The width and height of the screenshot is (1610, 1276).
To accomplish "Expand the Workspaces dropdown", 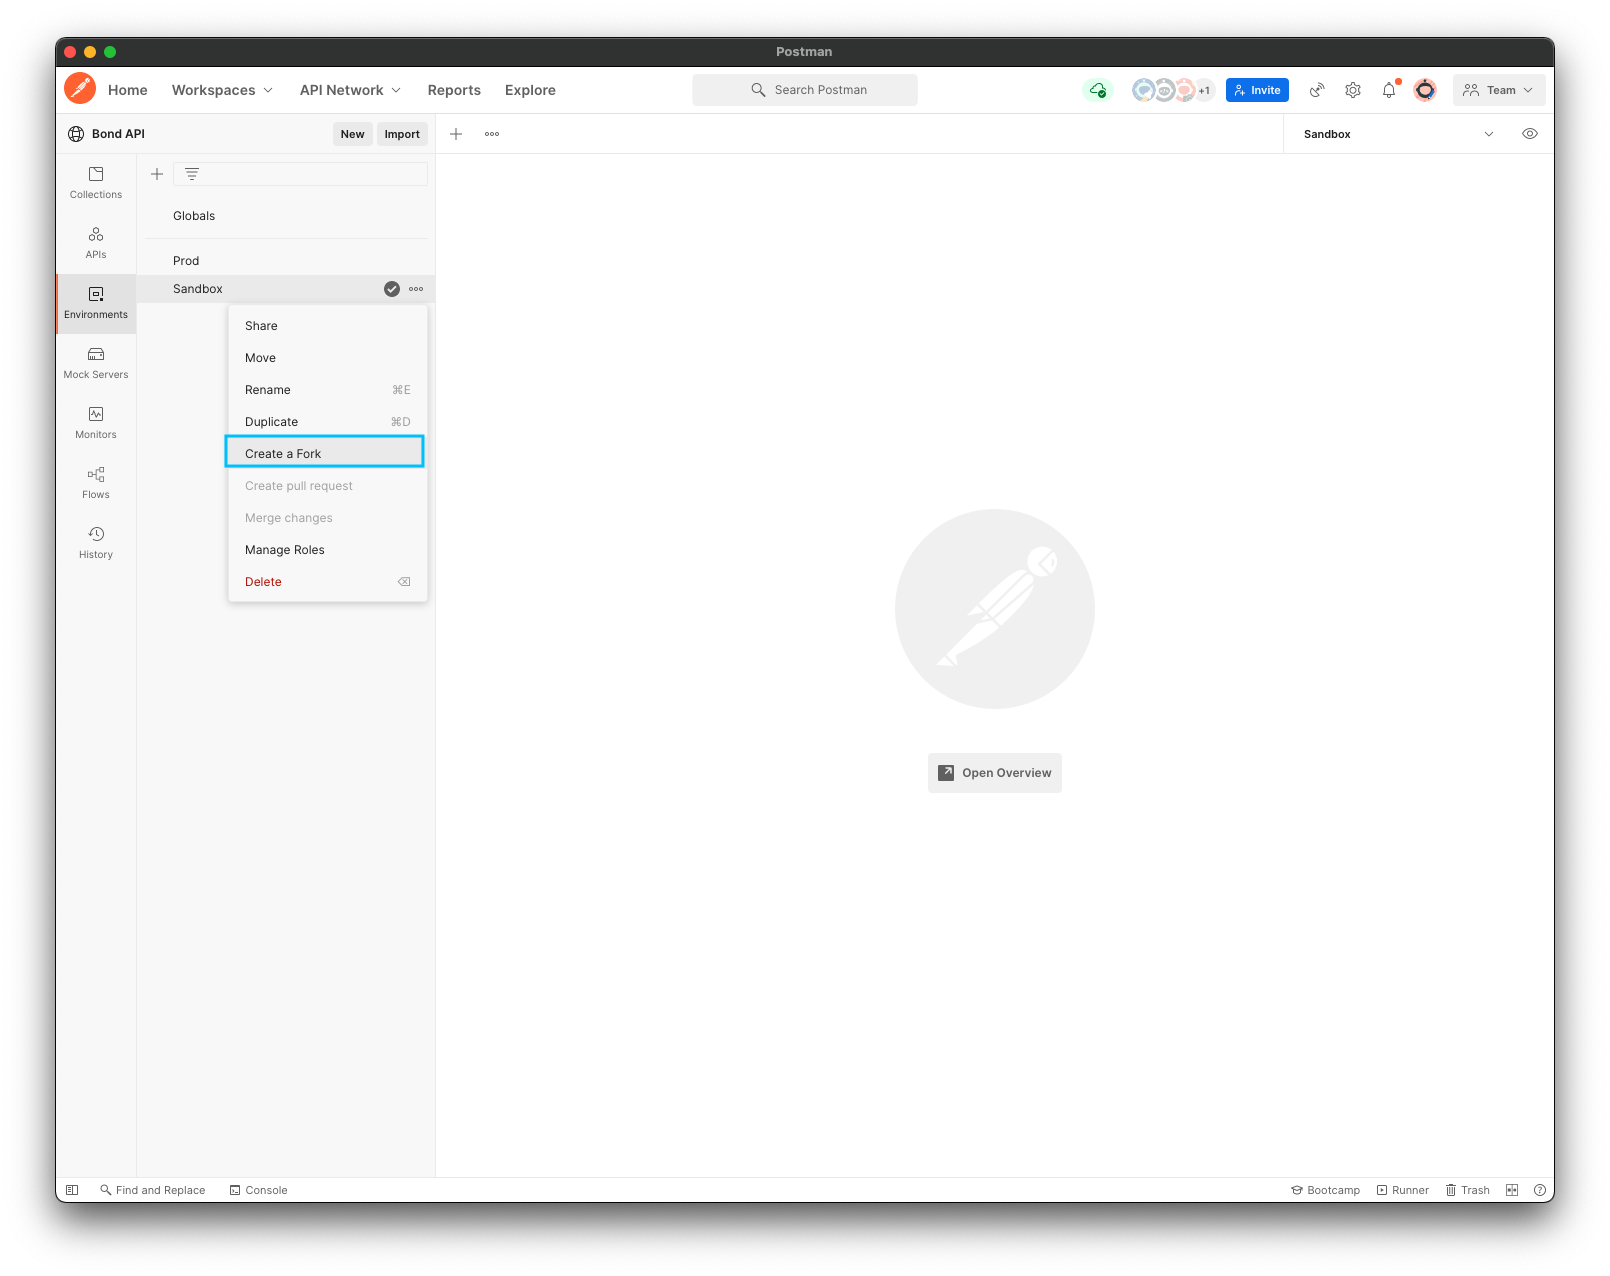I will click(x=222, y=90).
